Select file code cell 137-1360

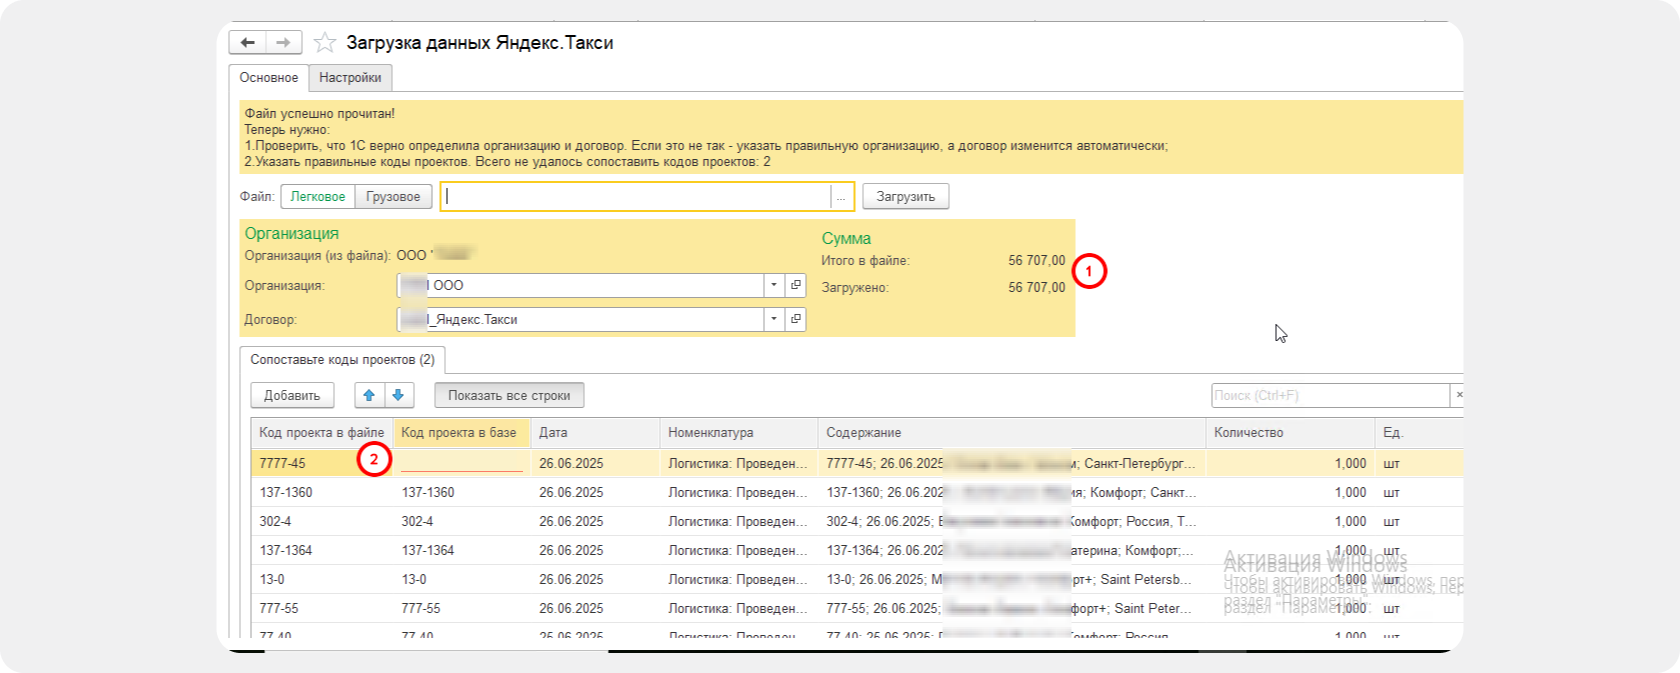click(x=322, y=493)
